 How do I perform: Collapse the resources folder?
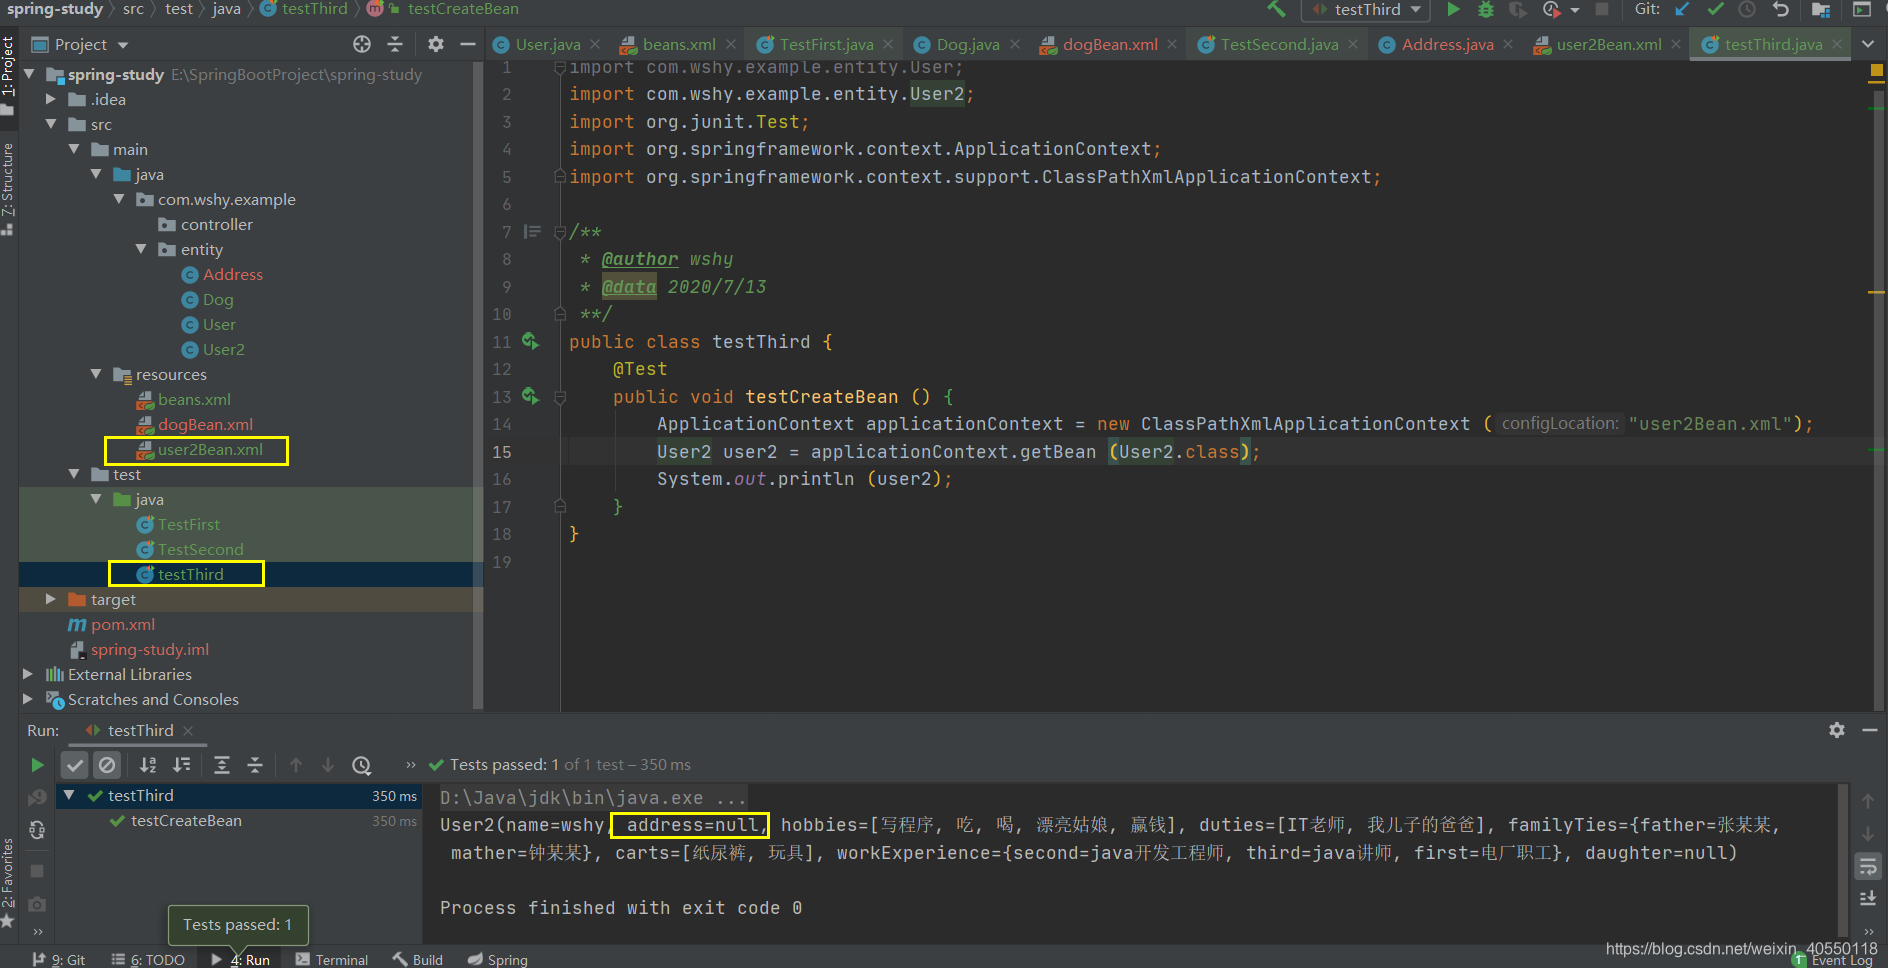(96, 374)
